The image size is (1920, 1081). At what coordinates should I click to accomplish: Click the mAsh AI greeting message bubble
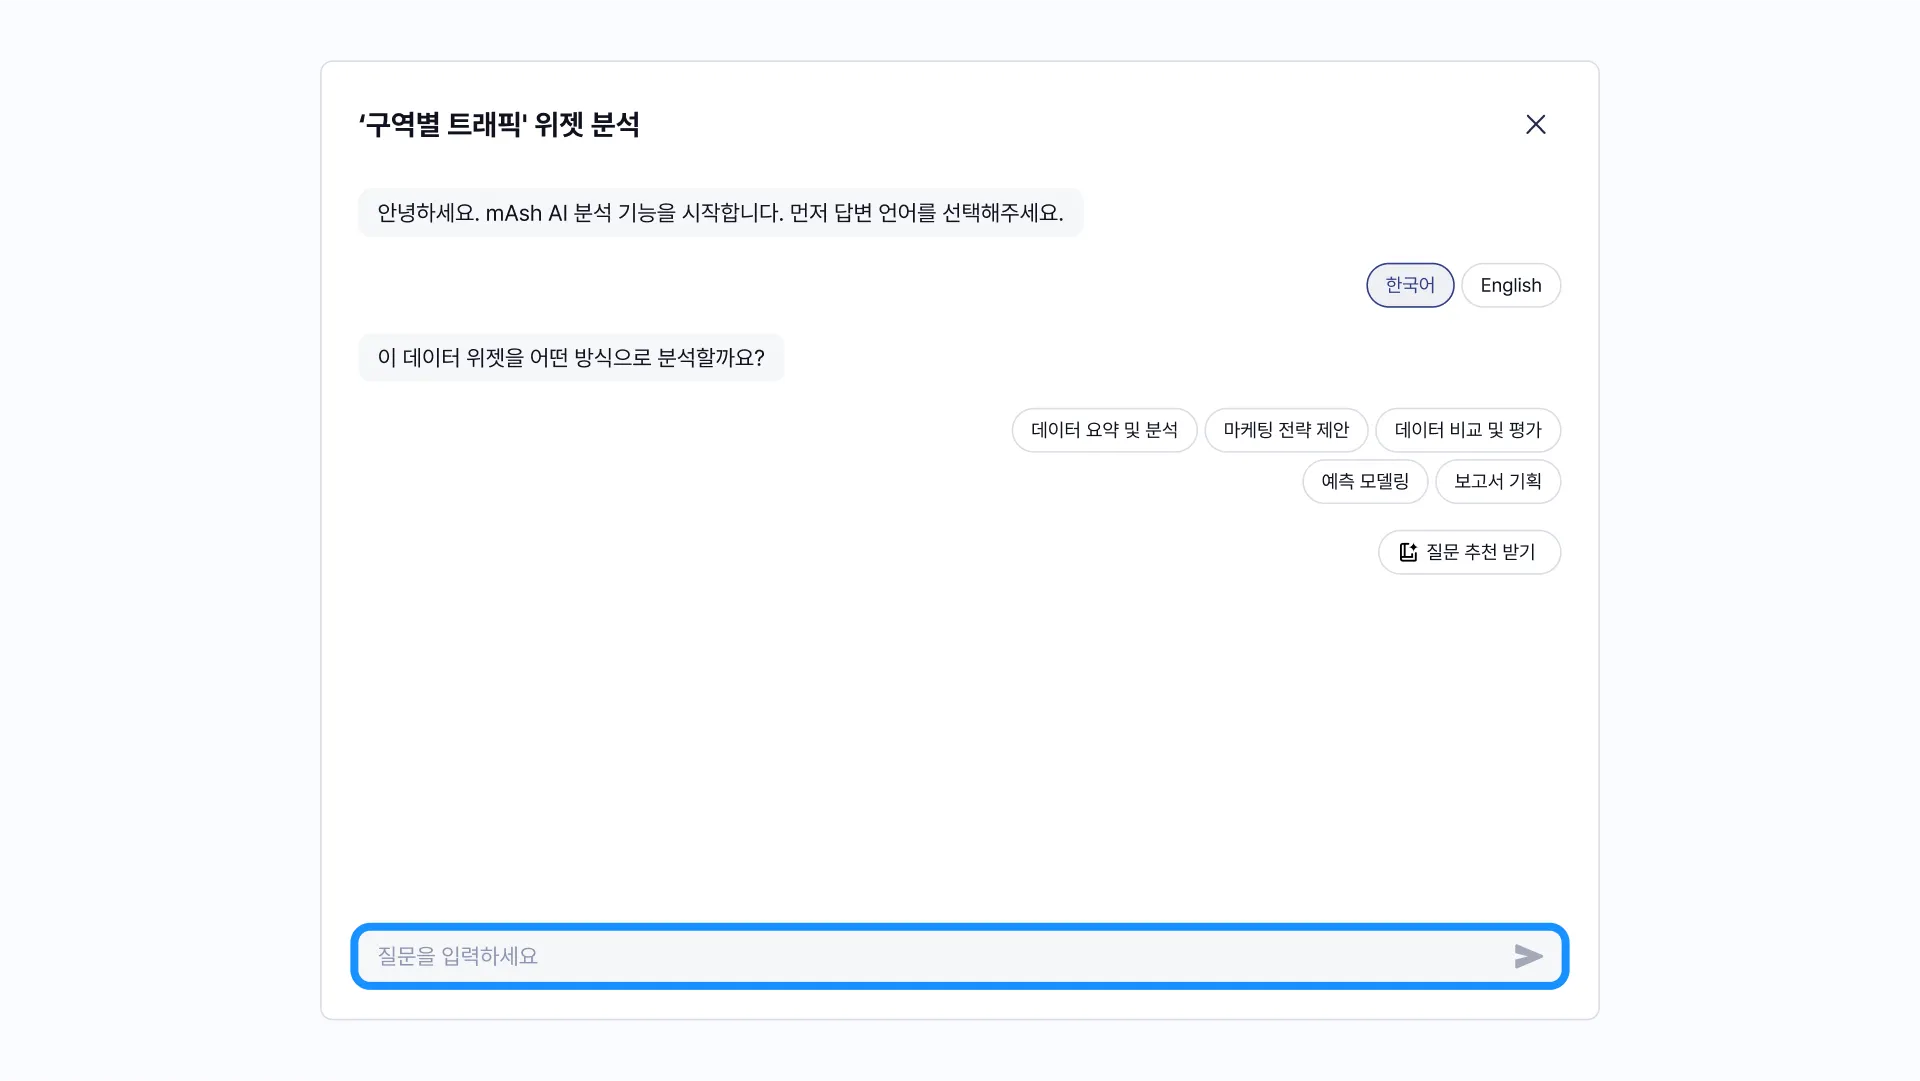pyautogui.click(x=720, y=213)
